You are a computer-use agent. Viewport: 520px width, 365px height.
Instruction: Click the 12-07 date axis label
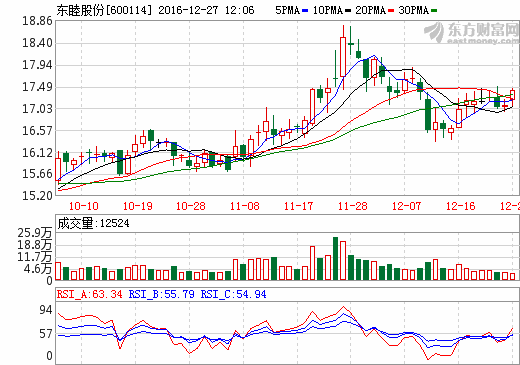(407, 206)
